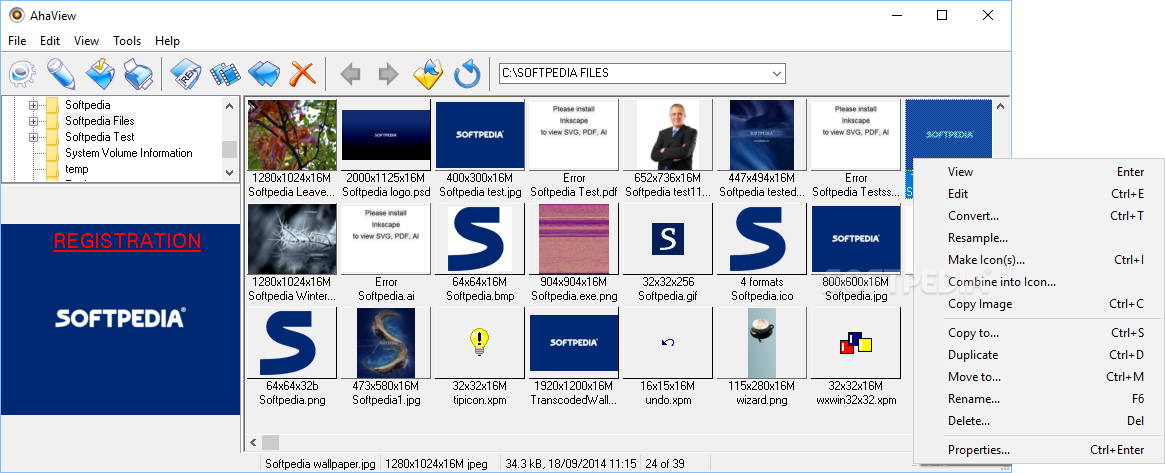The width and height of the screenshot is (1165, 473).
Task: Open the View menu
Action: pos(86,41)
